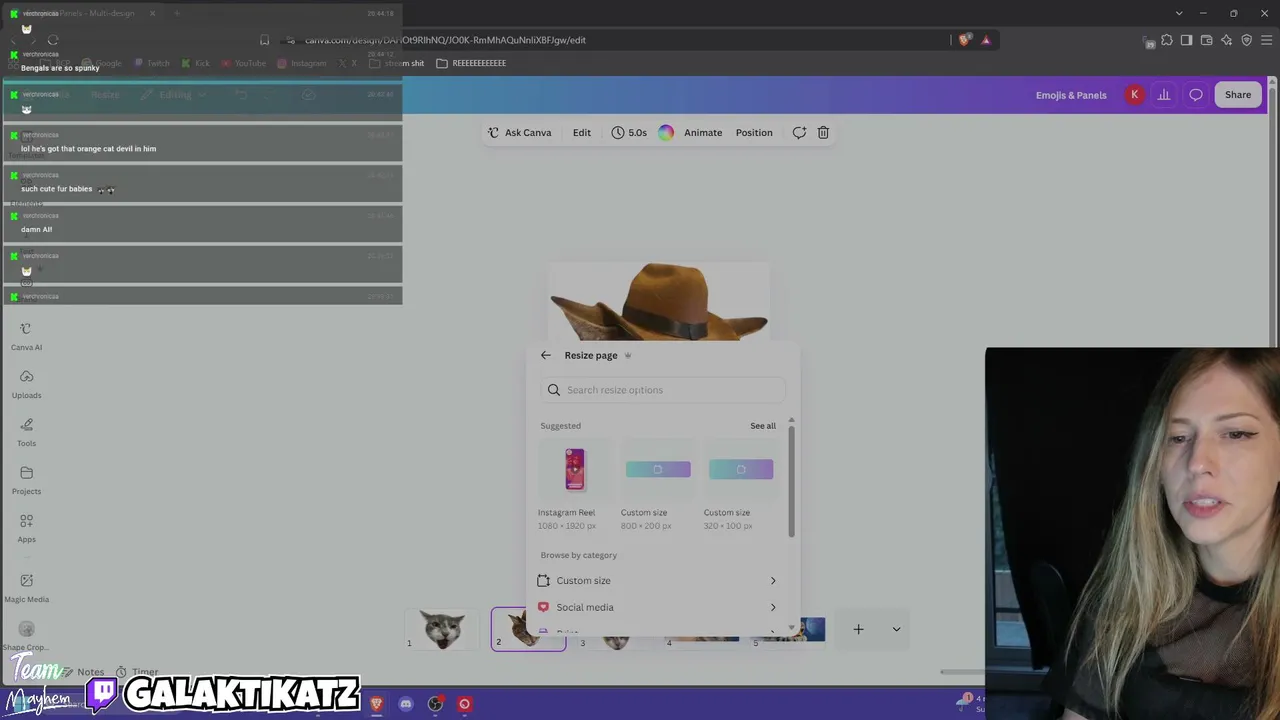This screenshot has height=720, width=1280.
Task: Open the K account avatar
Action: click(1134, 95)
